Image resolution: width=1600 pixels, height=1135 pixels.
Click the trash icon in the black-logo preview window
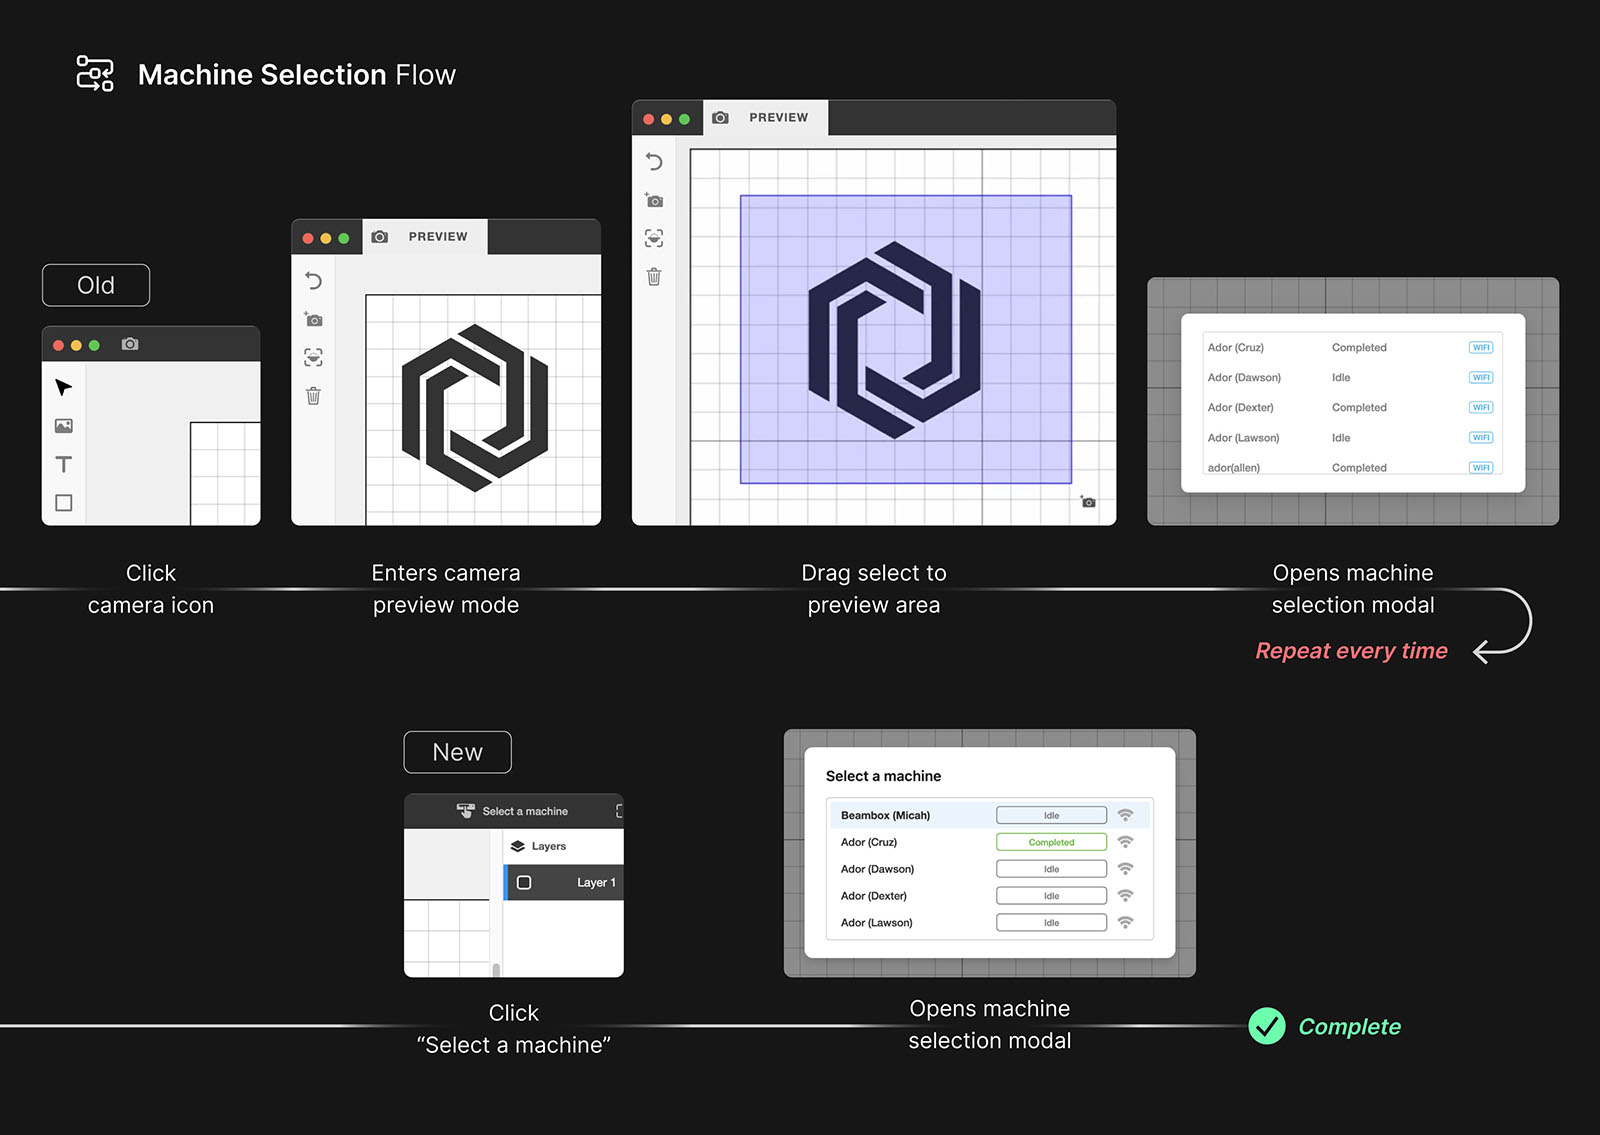point(314,396)
